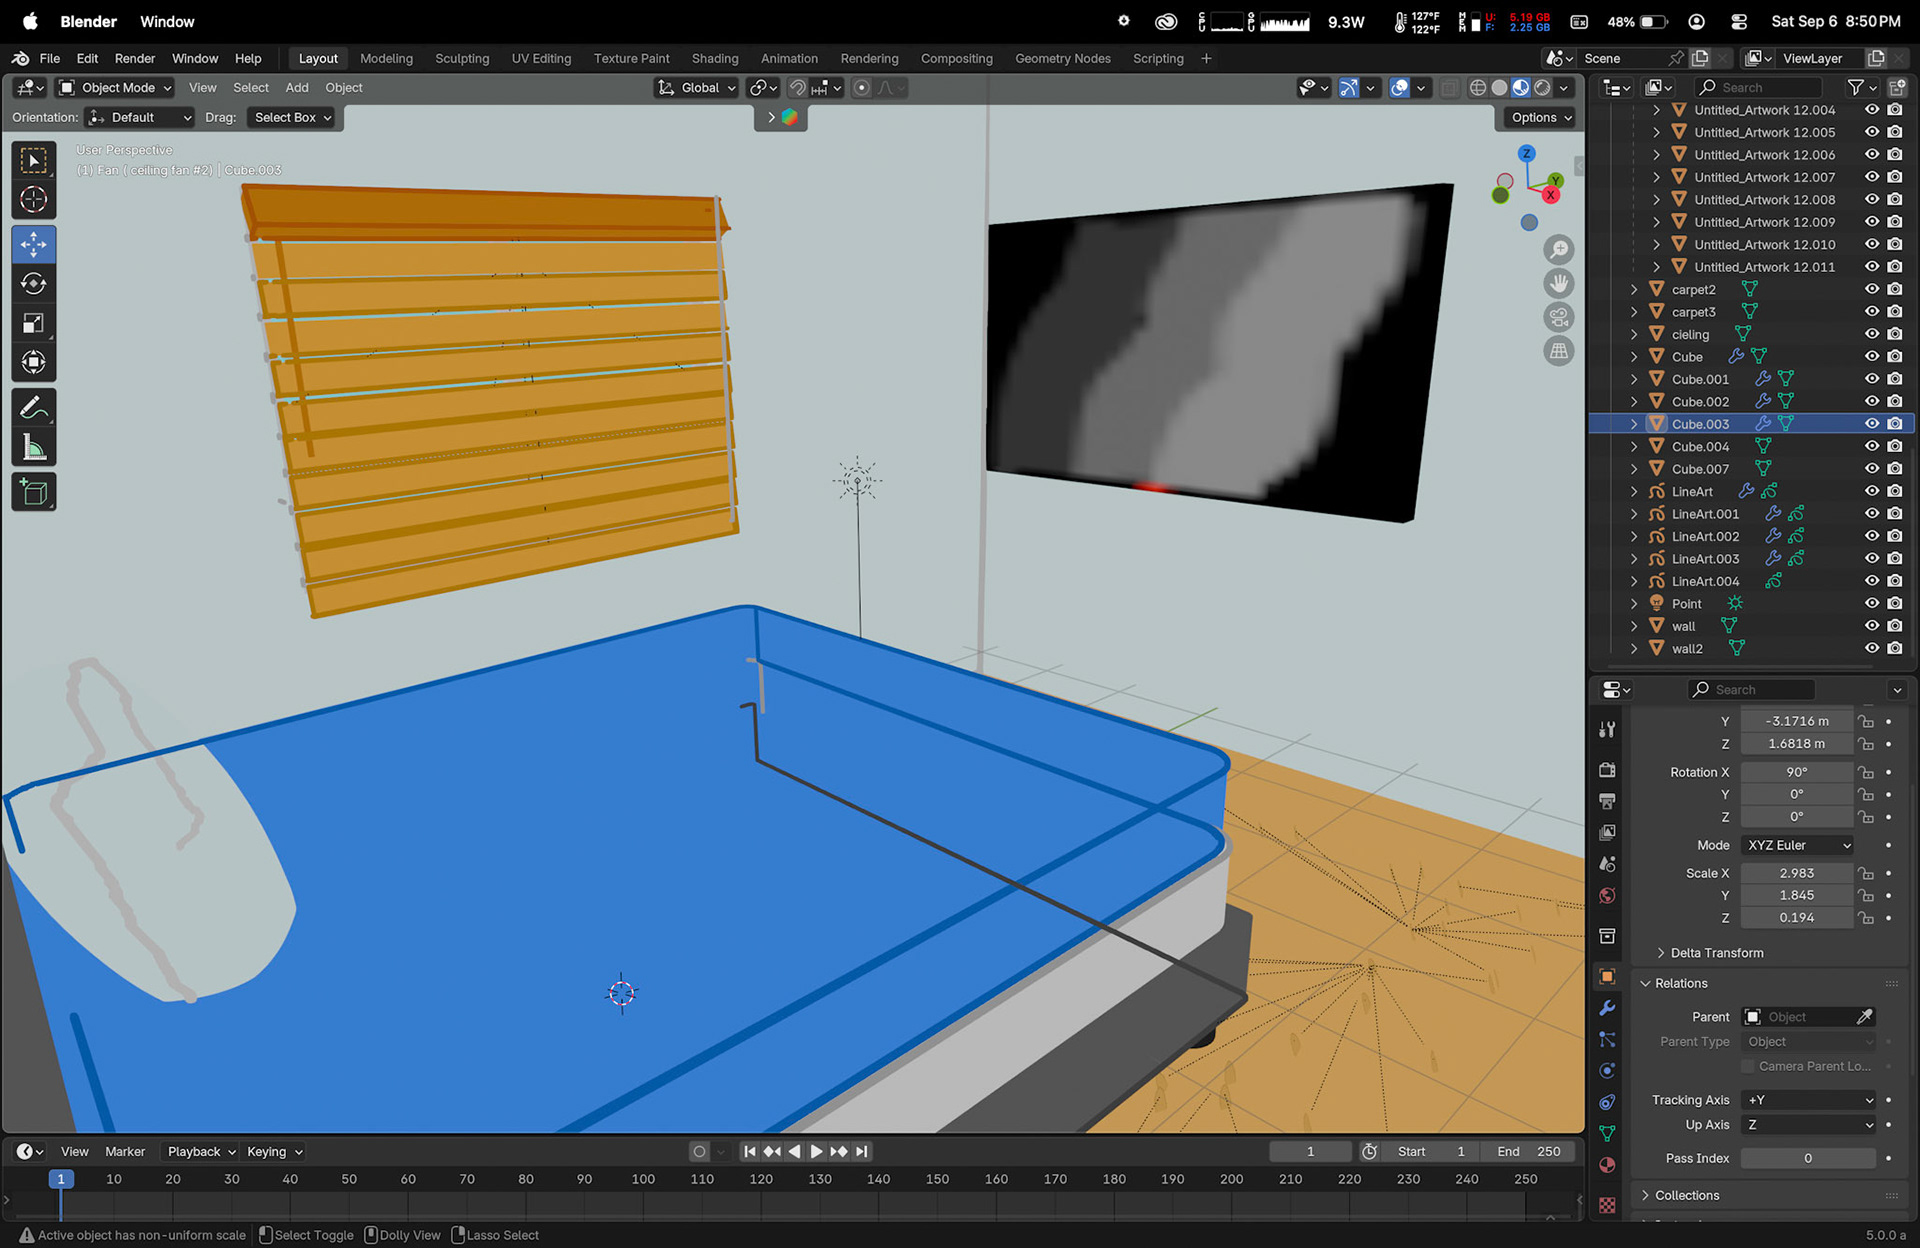Image resolution: width=1920 pixels, height=1248 pixels.
Task: Hide Cube.004 with its eye icon
Action: [1871, 446]
